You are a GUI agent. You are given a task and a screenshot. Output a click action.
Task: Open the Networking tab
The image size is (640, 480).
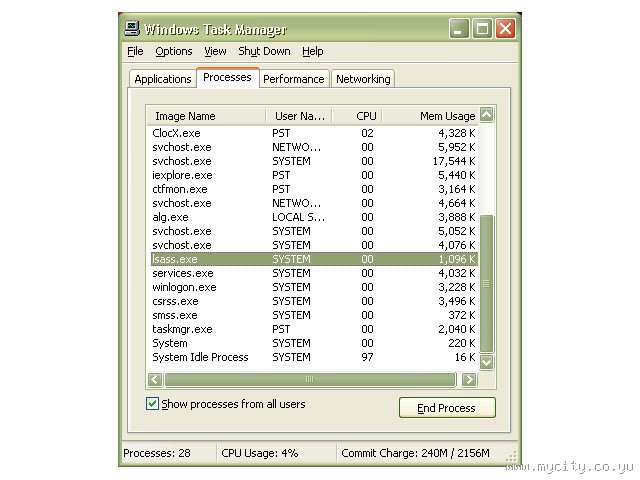[x=363, y=79]
